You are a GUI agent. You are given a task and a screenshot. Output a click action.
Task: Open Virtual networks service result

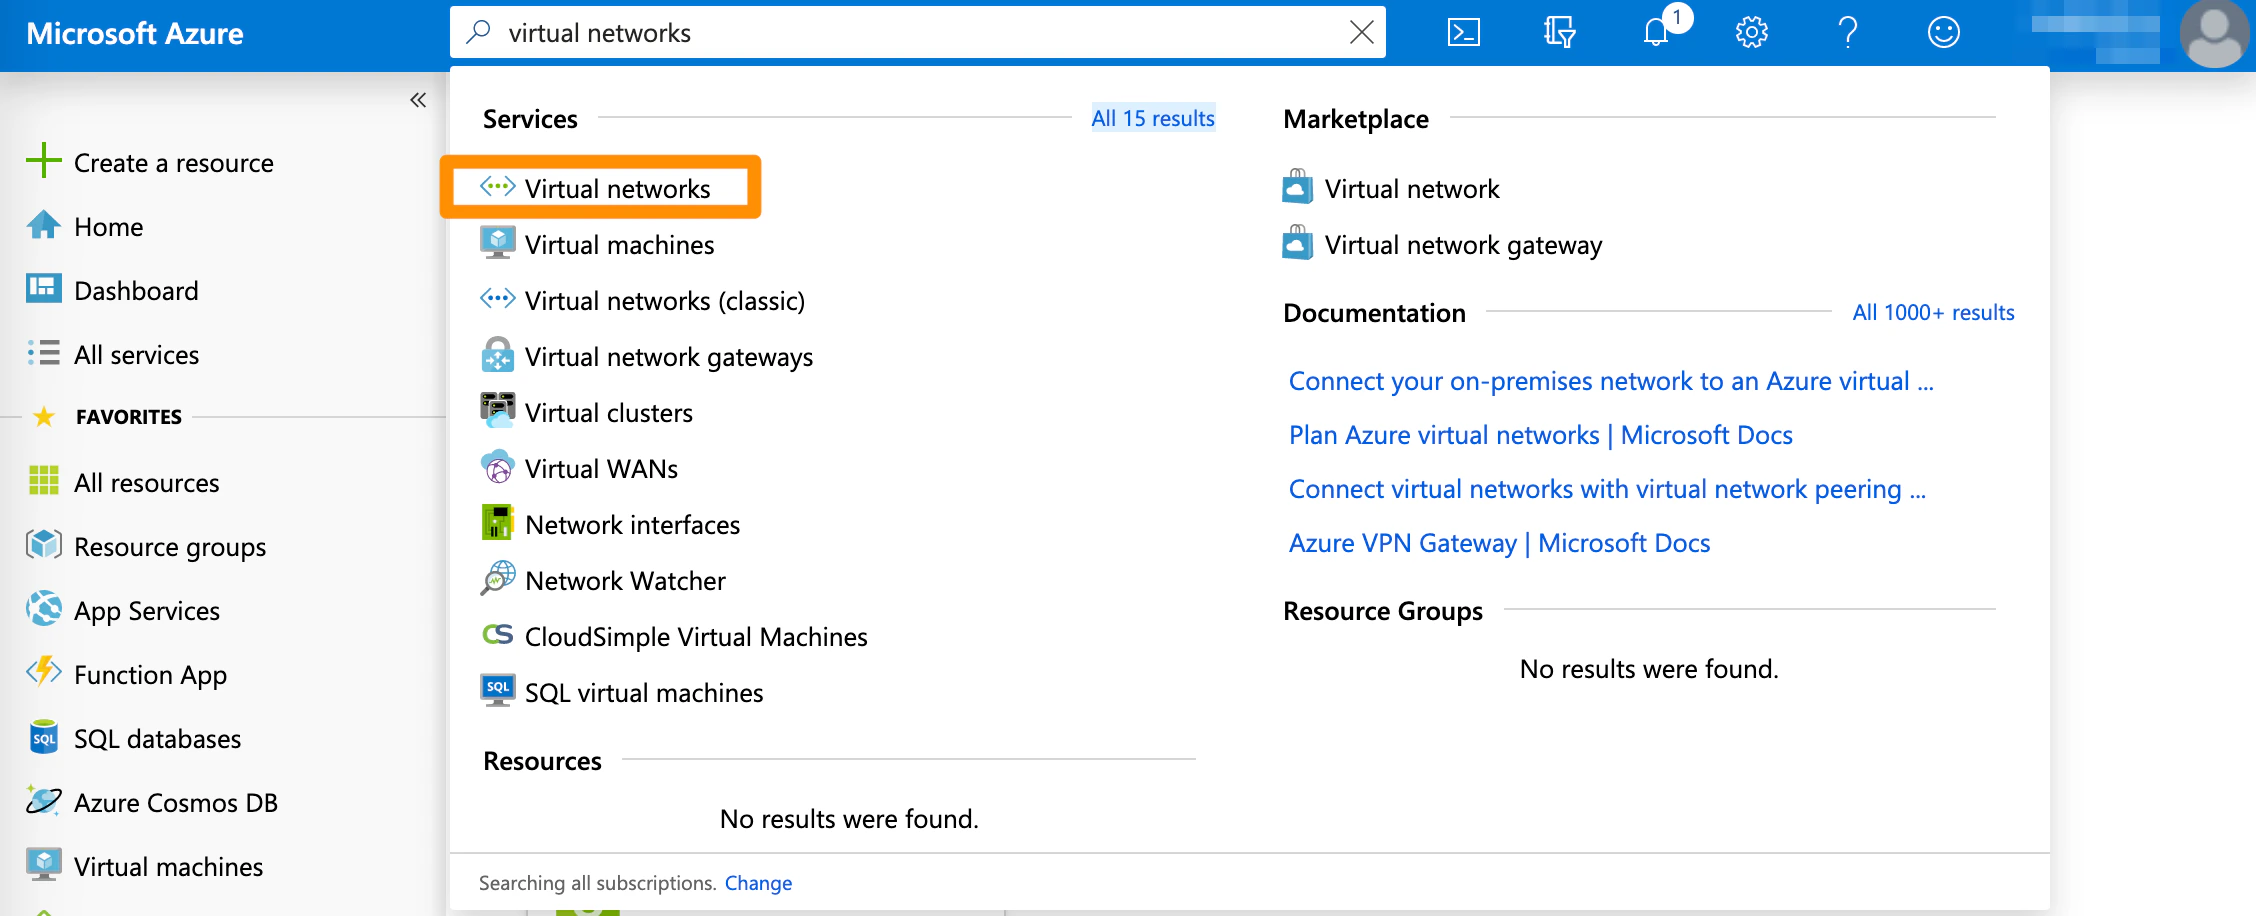[617, 188]
